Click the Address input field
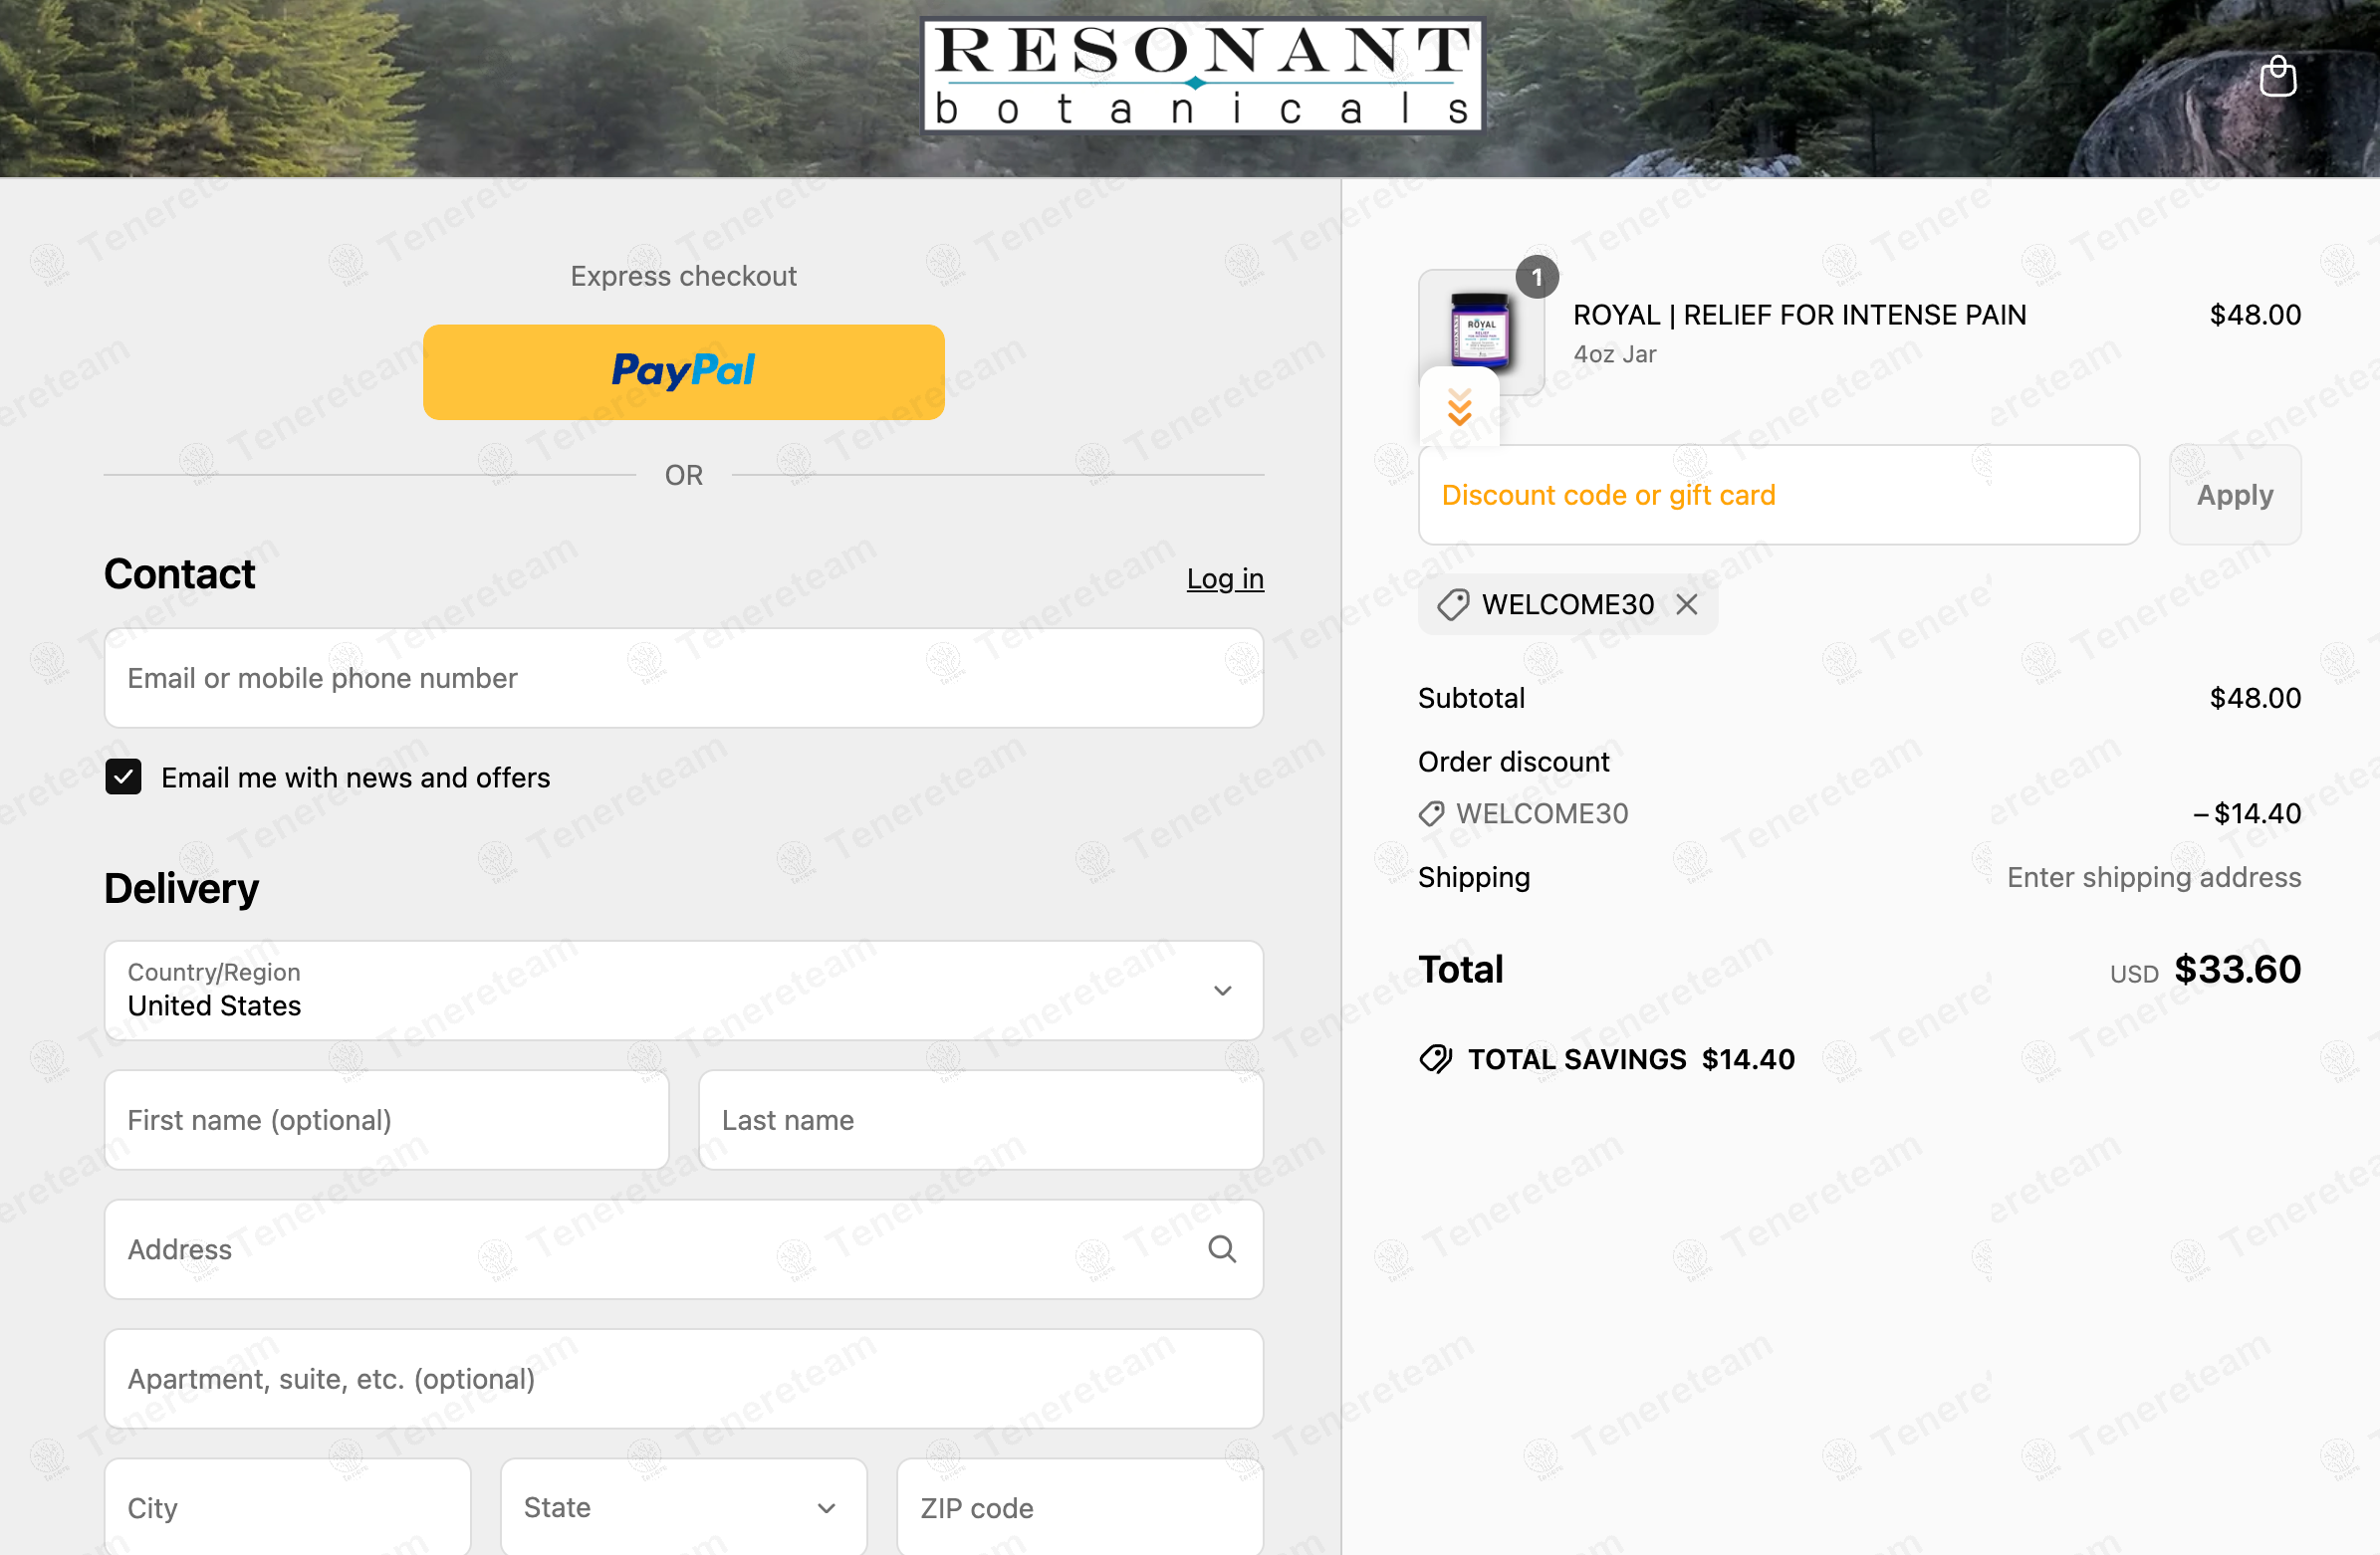This screenshot has height=1555, width=2380. pos(683,1248)
